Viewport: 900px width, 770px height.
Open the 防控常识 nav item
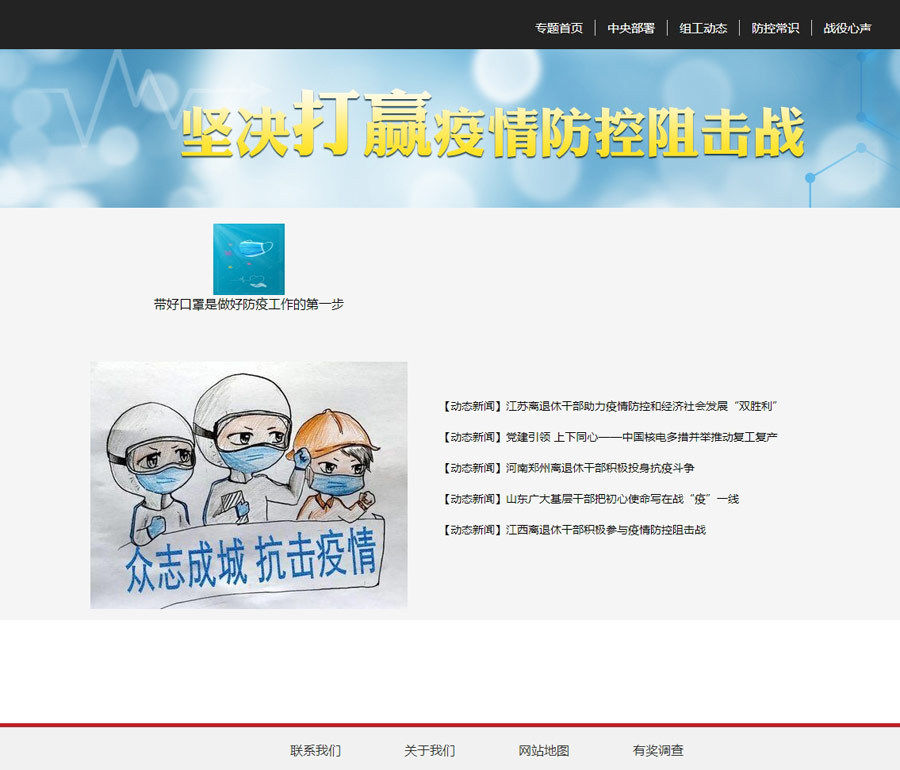point(775,28)
